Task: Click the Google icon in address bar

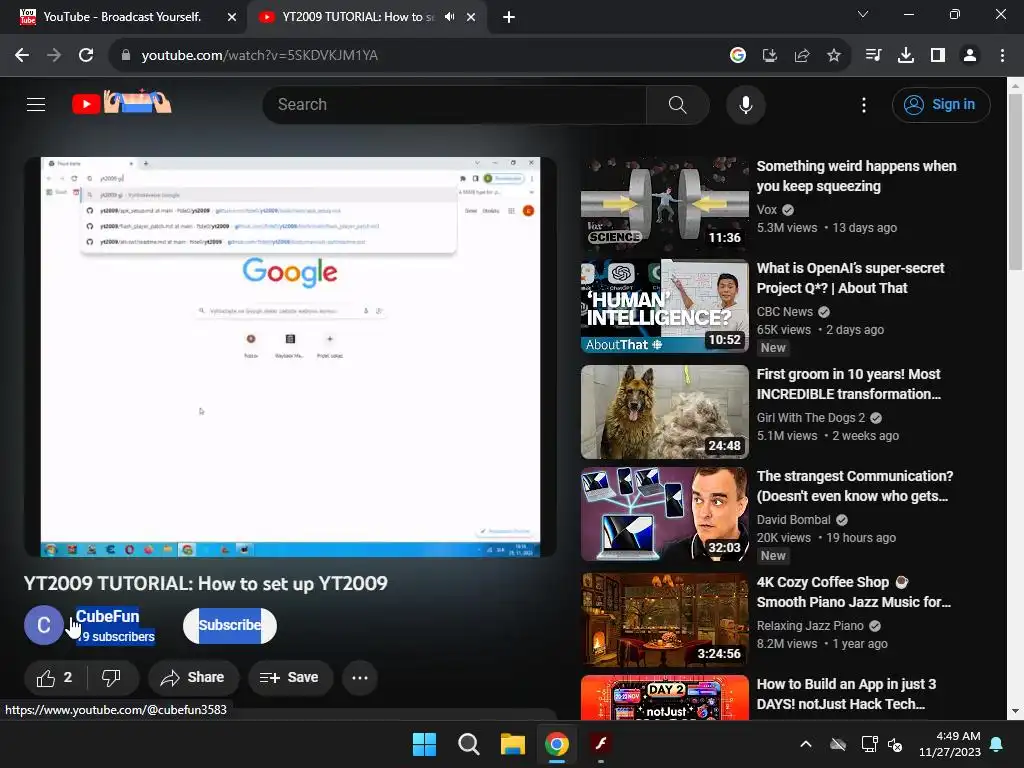Action: [738, 56]
